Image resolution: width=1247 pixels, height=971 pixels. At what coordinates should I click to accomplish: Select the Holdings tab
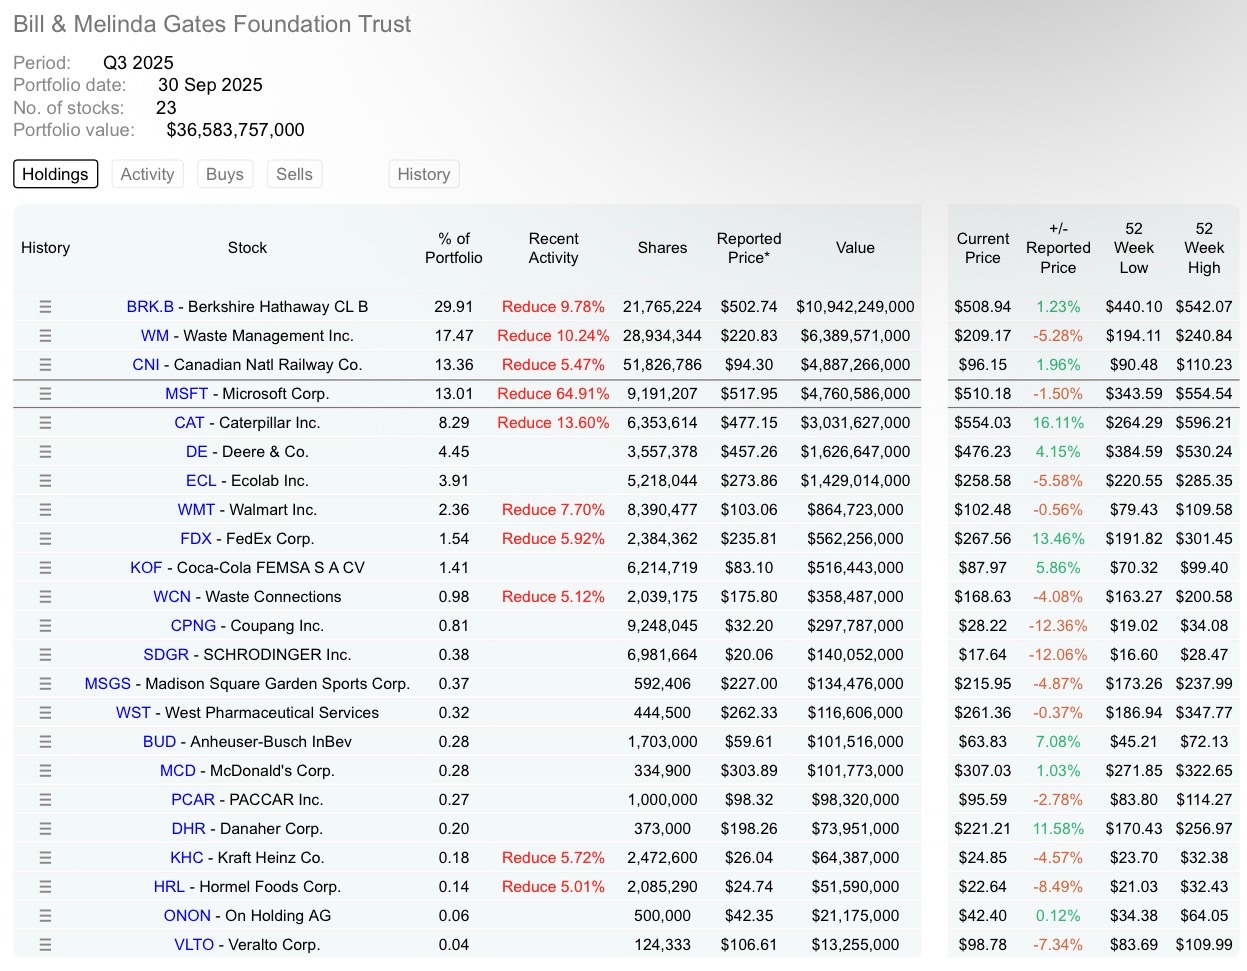[x=56, y=174]
